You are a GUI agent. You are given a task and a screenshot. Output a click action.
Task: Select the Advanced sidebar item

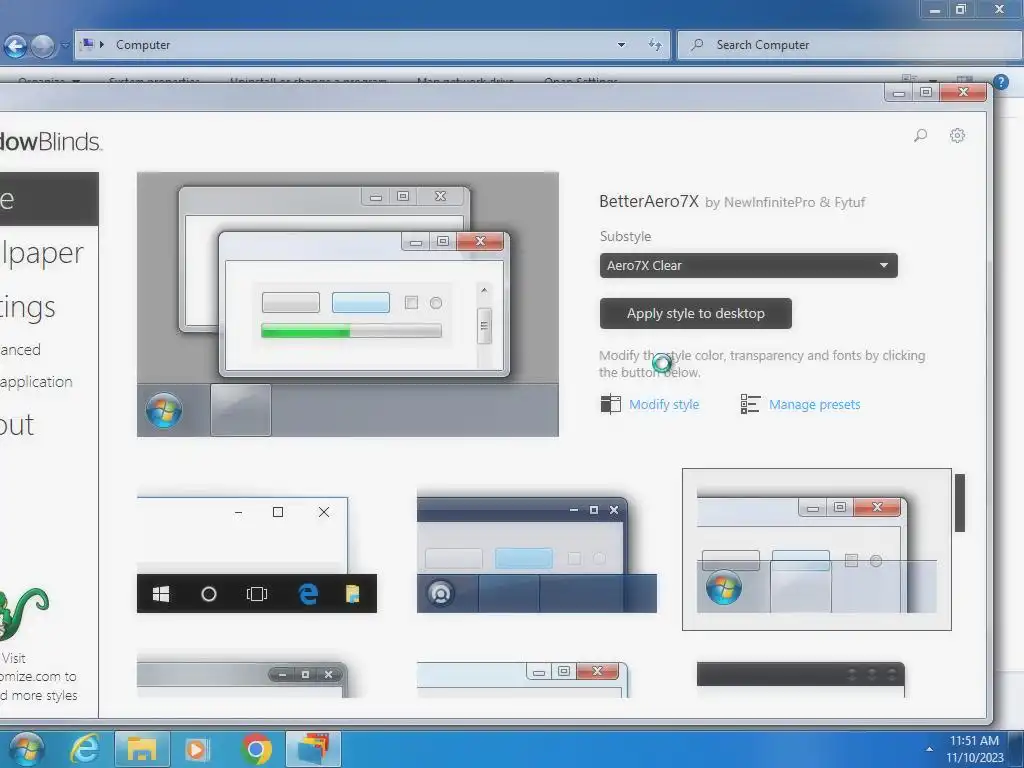pyautogui.click(x=20, y=349)
